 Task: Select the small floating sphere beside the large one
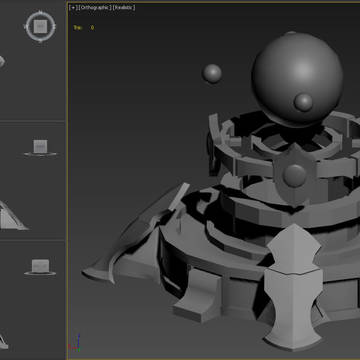tap(212, 74)
